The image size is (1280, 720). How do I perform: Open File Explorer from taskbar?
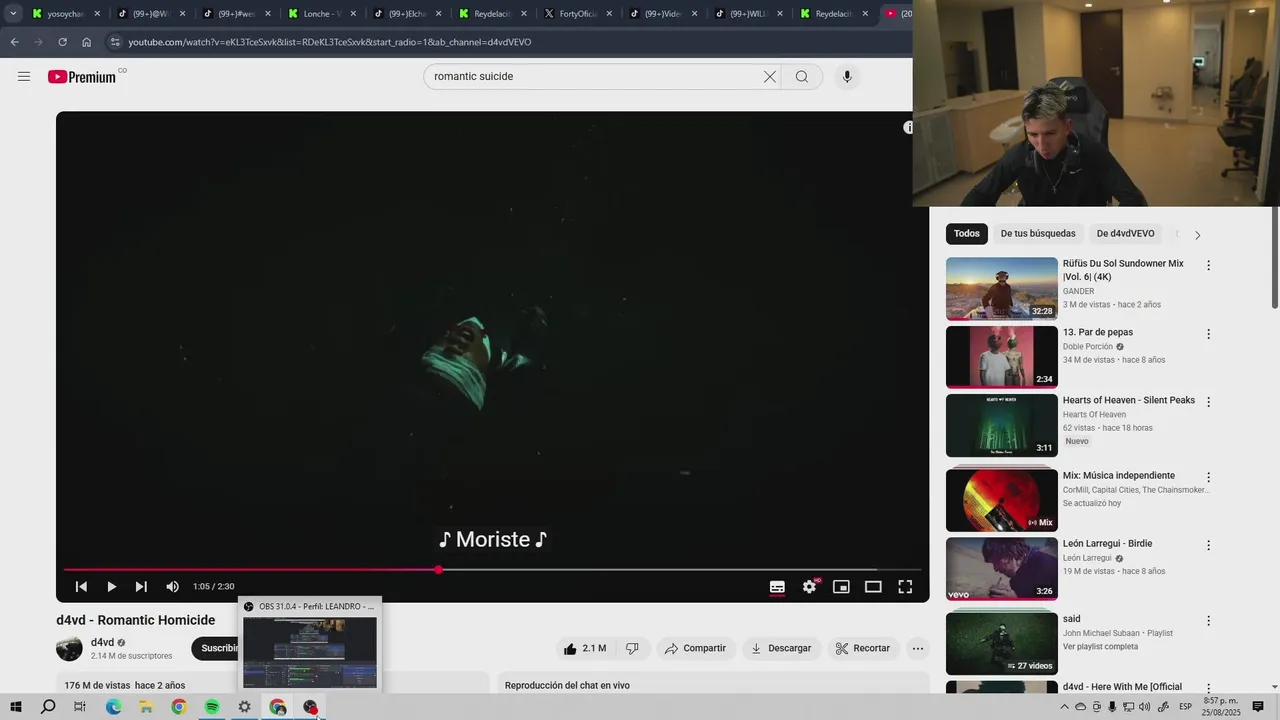[146, 707]
